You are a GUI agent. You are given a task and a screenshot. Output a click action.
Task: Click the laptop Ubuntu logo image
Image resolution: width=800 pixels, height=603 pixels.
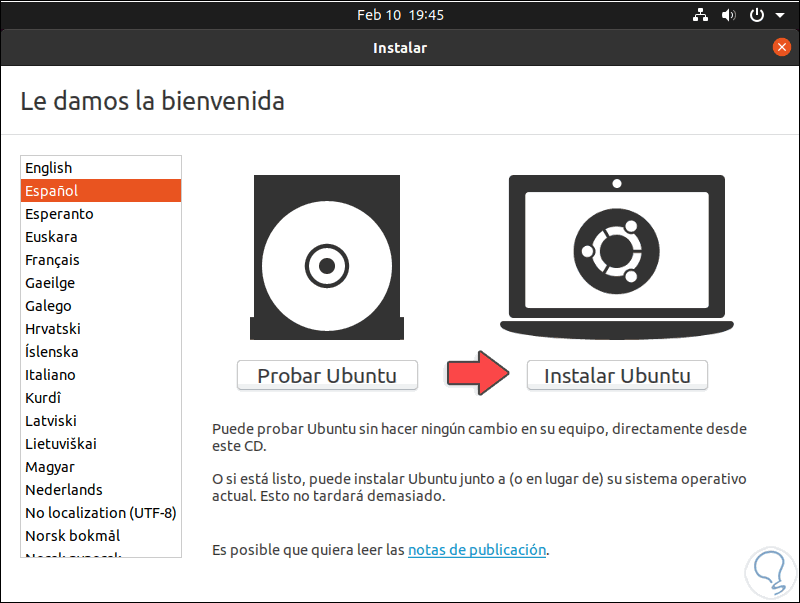tap(617, 258)
